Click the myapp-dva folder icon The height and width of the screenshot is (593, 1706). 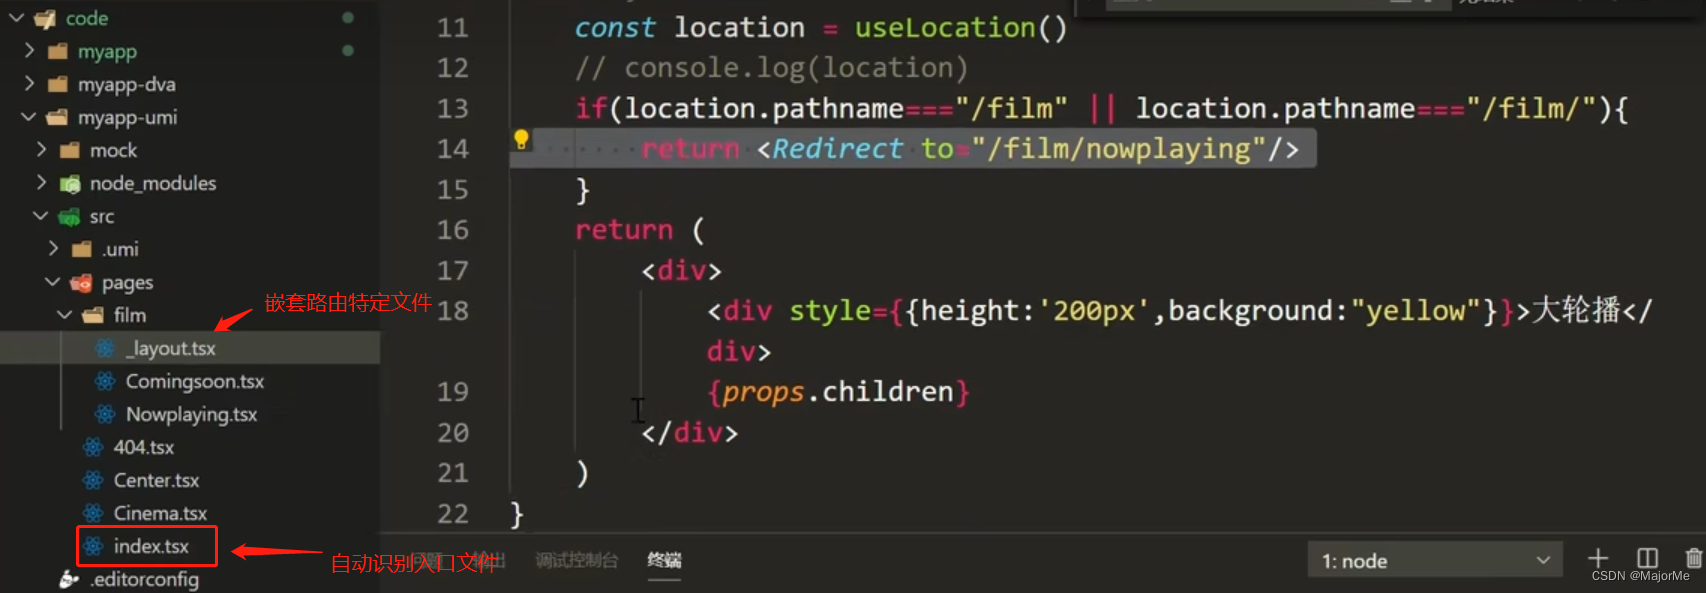click(x=58, y=84)
